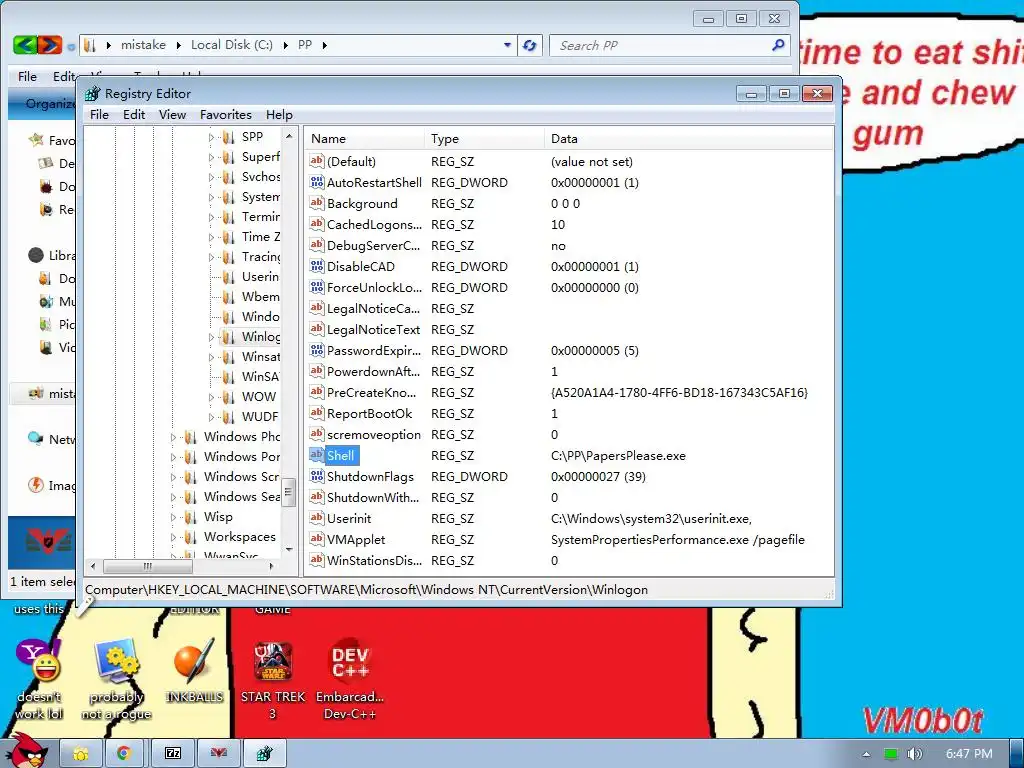Click the Search PP input field
The height and width of the screenshot is (768, 1024).
pyautogui.click(x=663, y=45)
